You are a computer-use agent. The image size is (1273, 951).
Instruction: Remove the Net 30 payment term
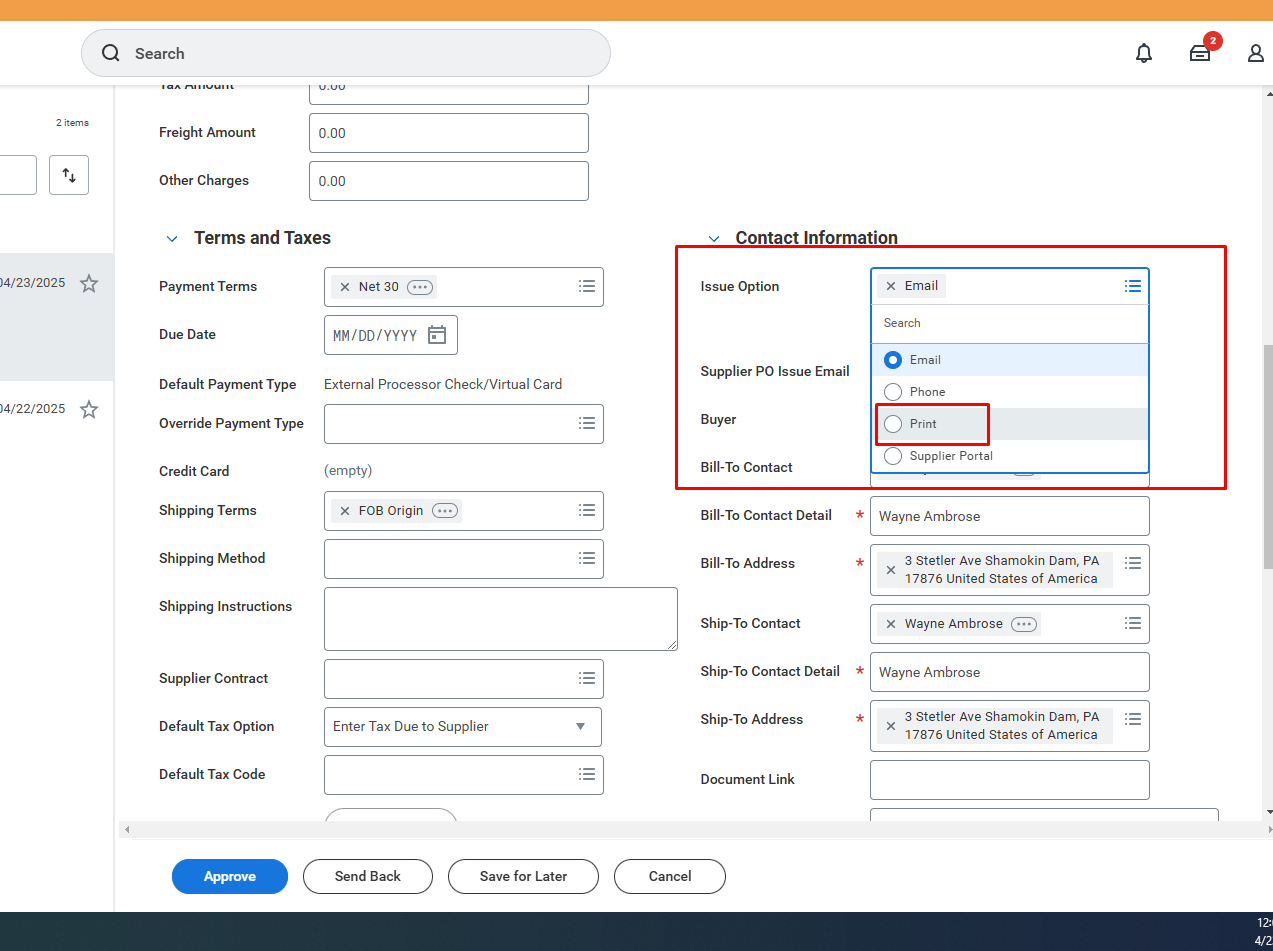[x=345, y=287]
